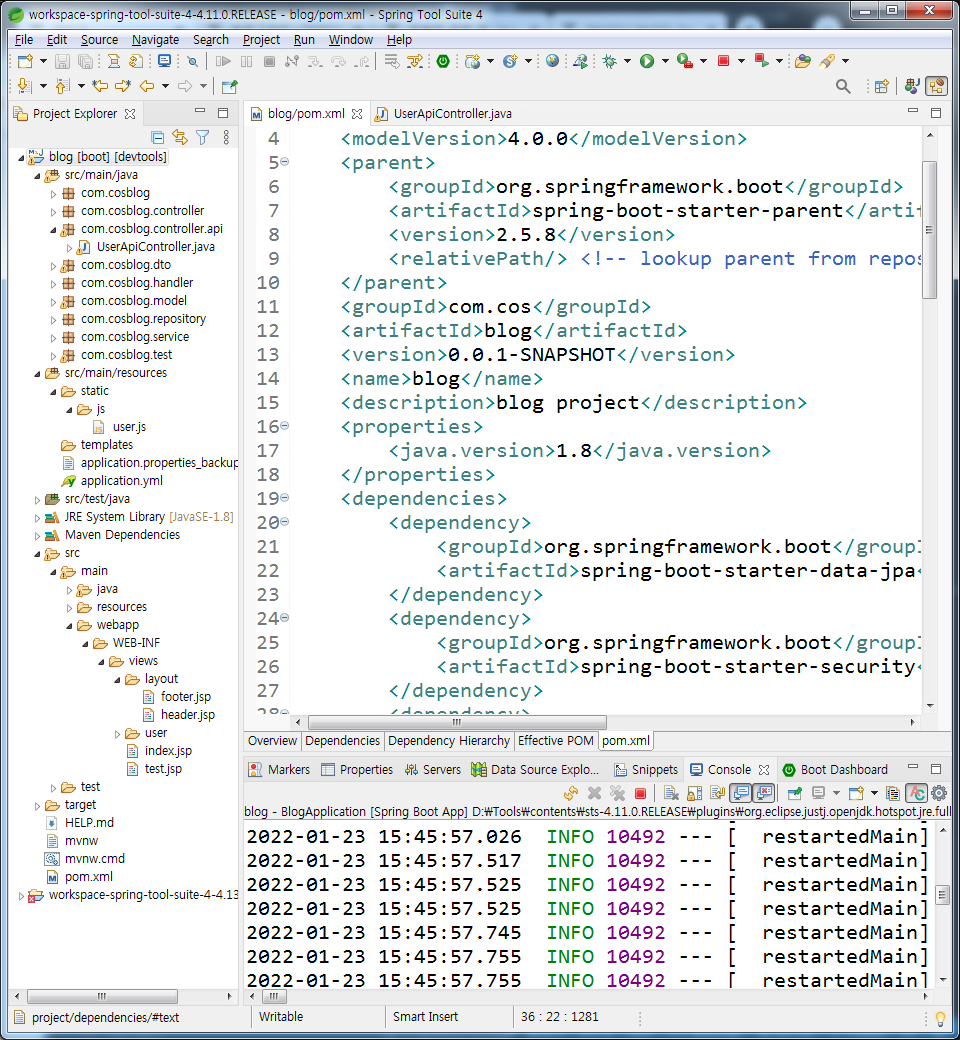Switch to the Java EE perspective icon
Viewport: 960px width, 1040px height.
[912, 86]
